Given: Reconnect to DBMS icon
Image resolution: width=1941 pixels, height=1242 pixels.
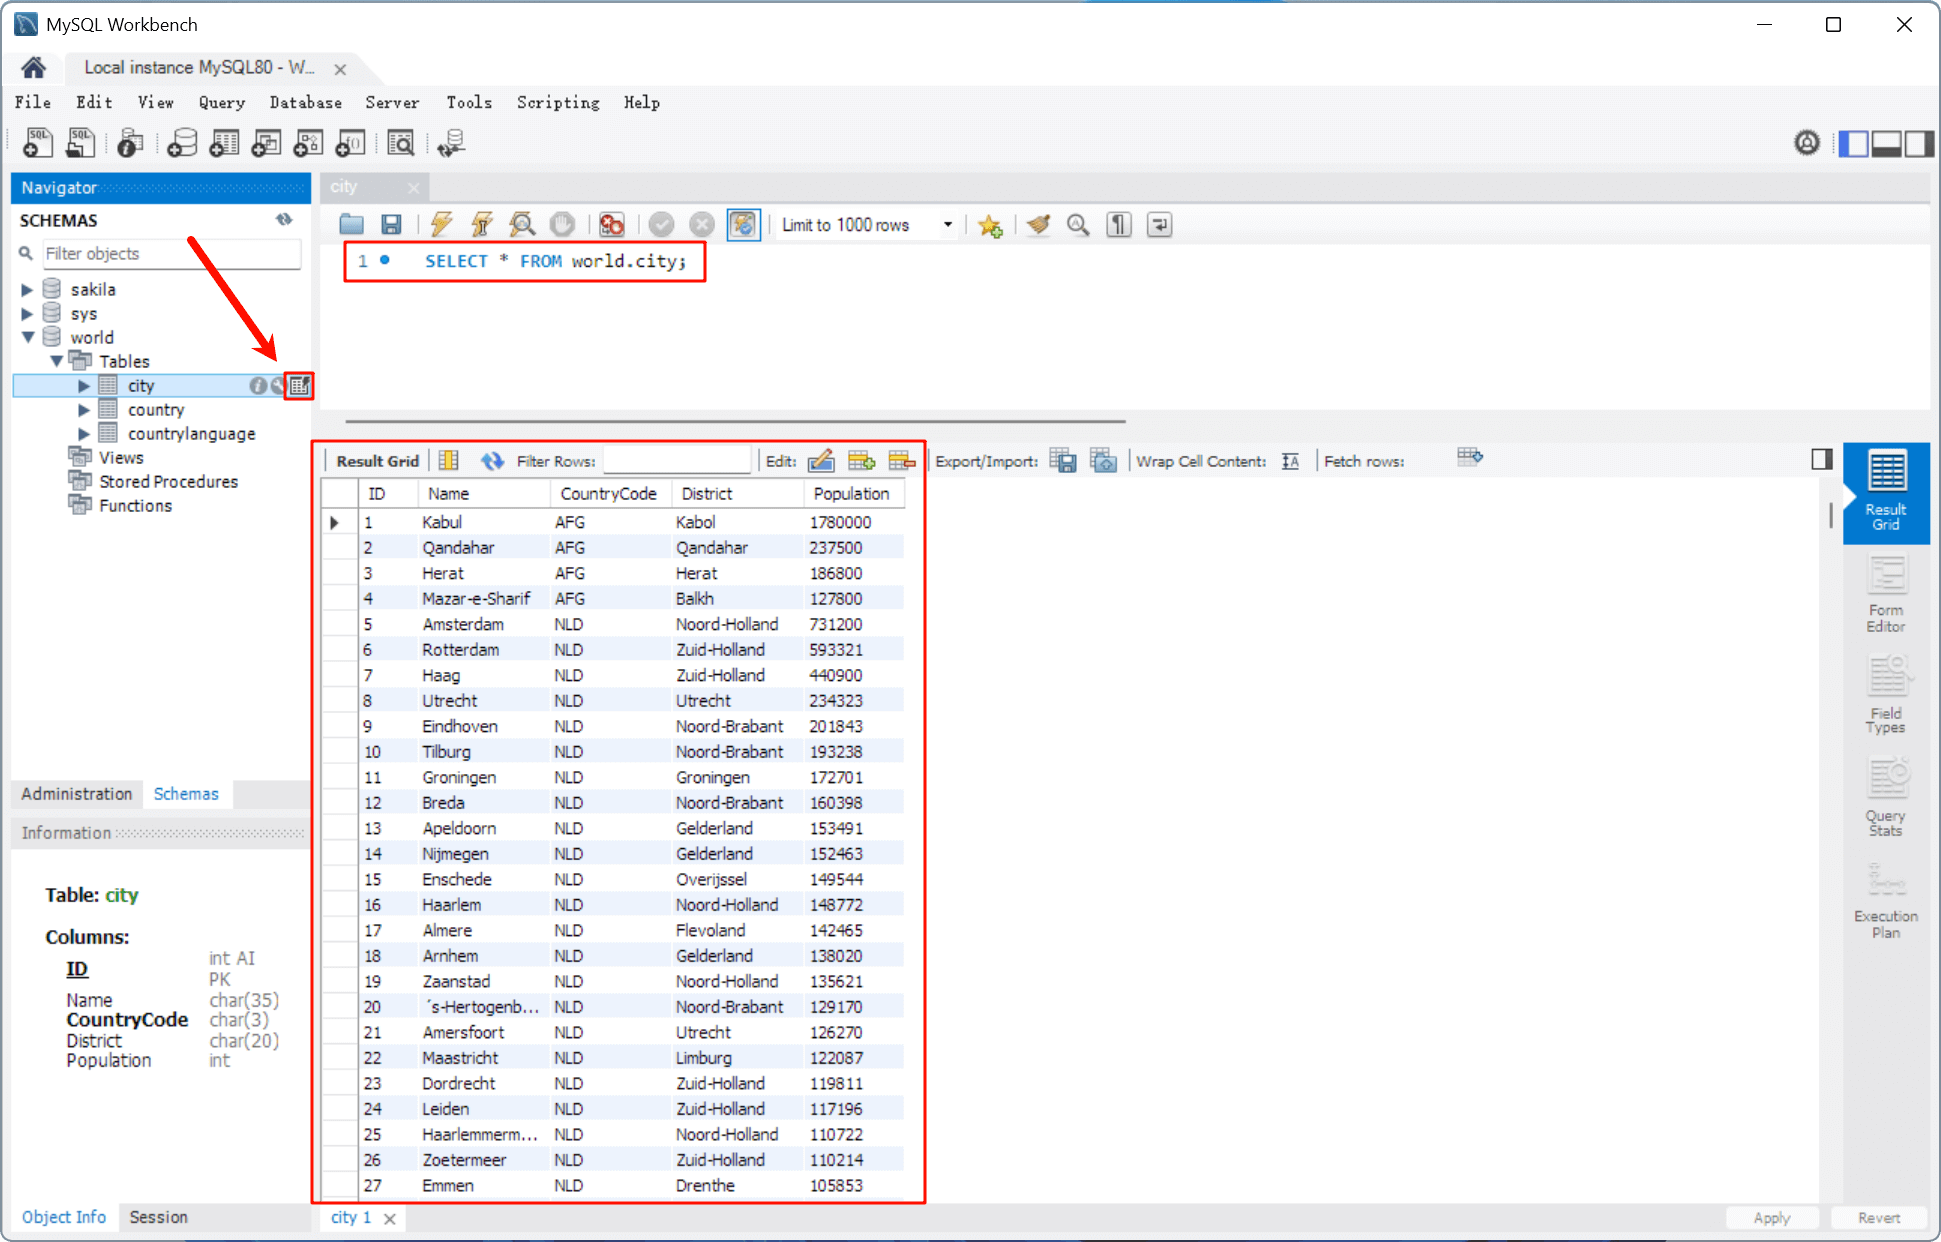Looking at the screenshot, I should pyautogui.click(x=451, y=143).
